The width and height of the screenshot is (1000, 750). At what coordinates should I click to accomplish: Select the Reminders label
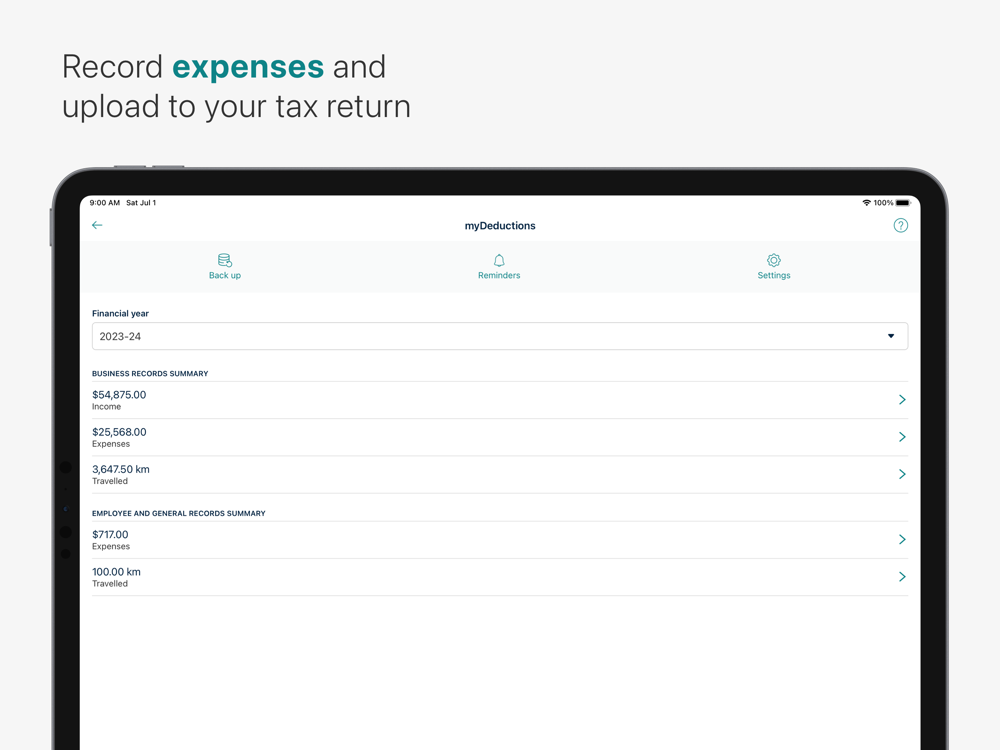point(499,276)
